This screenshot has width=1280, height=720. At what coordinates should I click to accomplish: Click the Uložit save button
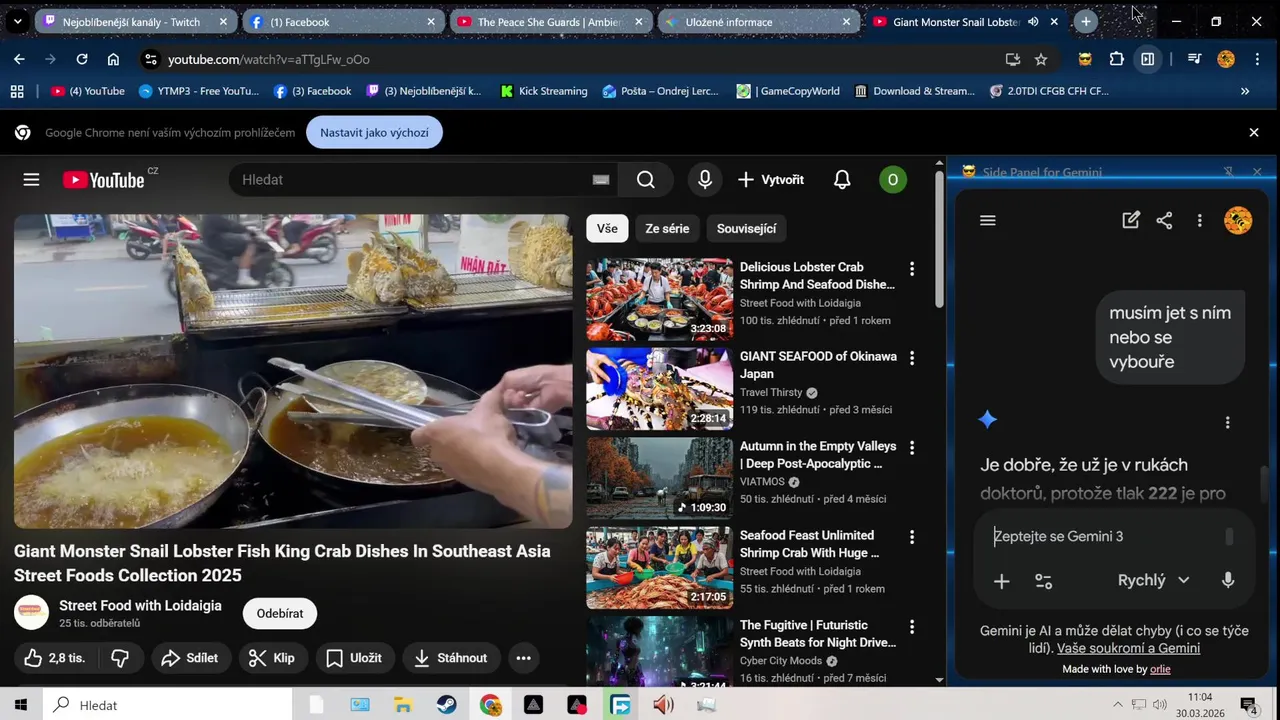click(x=354, y=658)
